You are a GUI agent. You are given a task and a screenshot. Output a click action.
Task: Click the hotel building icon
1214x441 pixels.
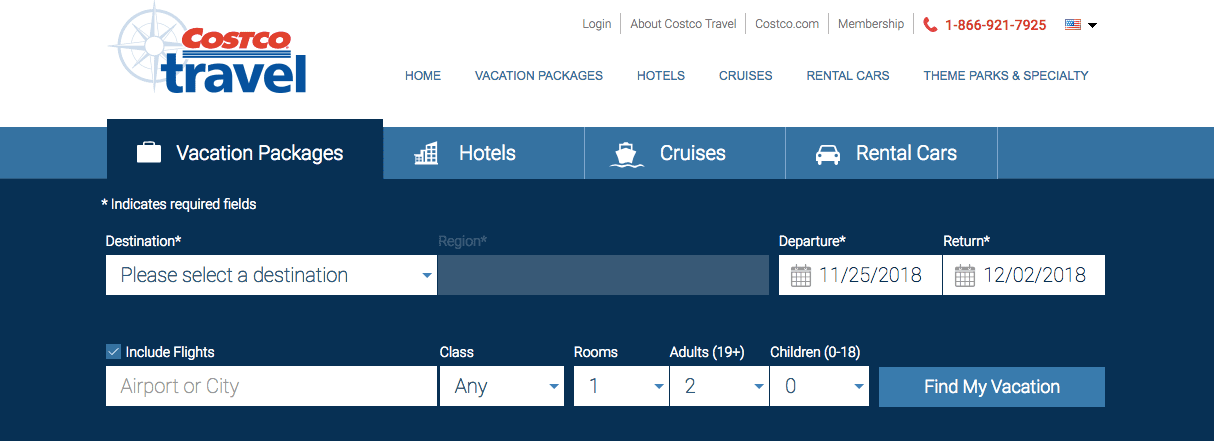(x=426, y=153)
